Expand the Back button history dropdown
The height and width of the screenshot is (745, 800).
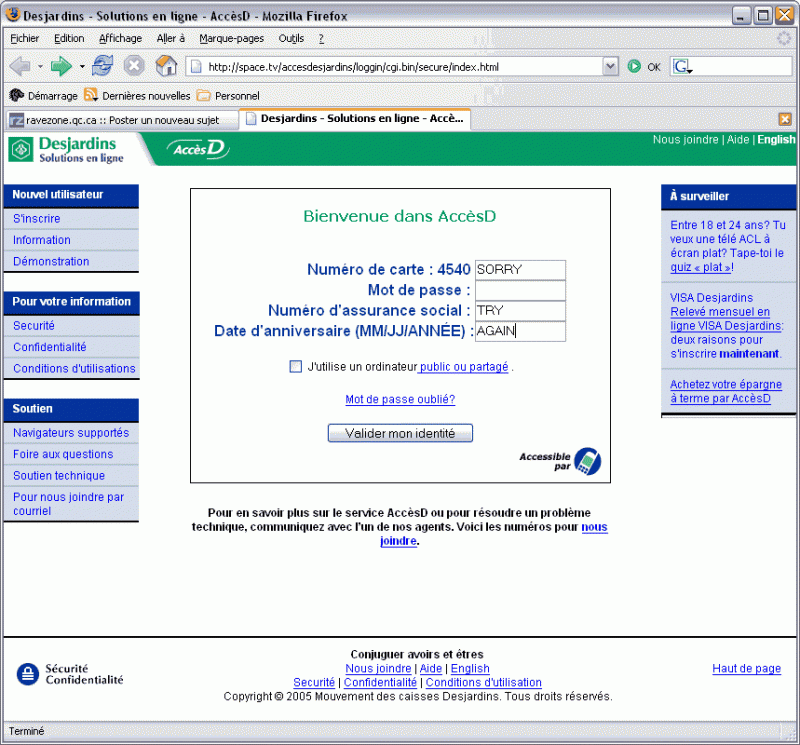[x=40, y=67]
